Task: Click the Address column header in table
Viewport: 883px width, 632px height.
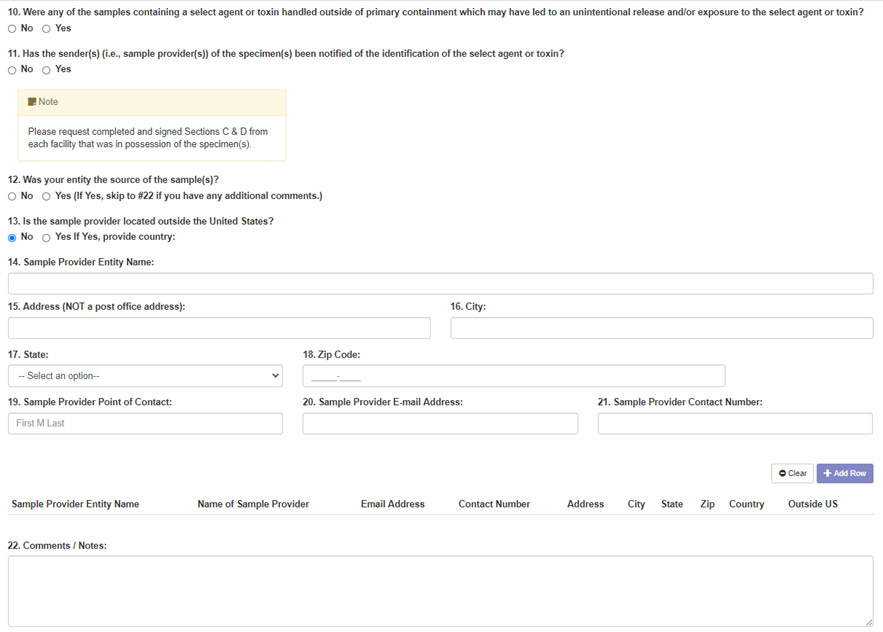Action: (585, 504)
